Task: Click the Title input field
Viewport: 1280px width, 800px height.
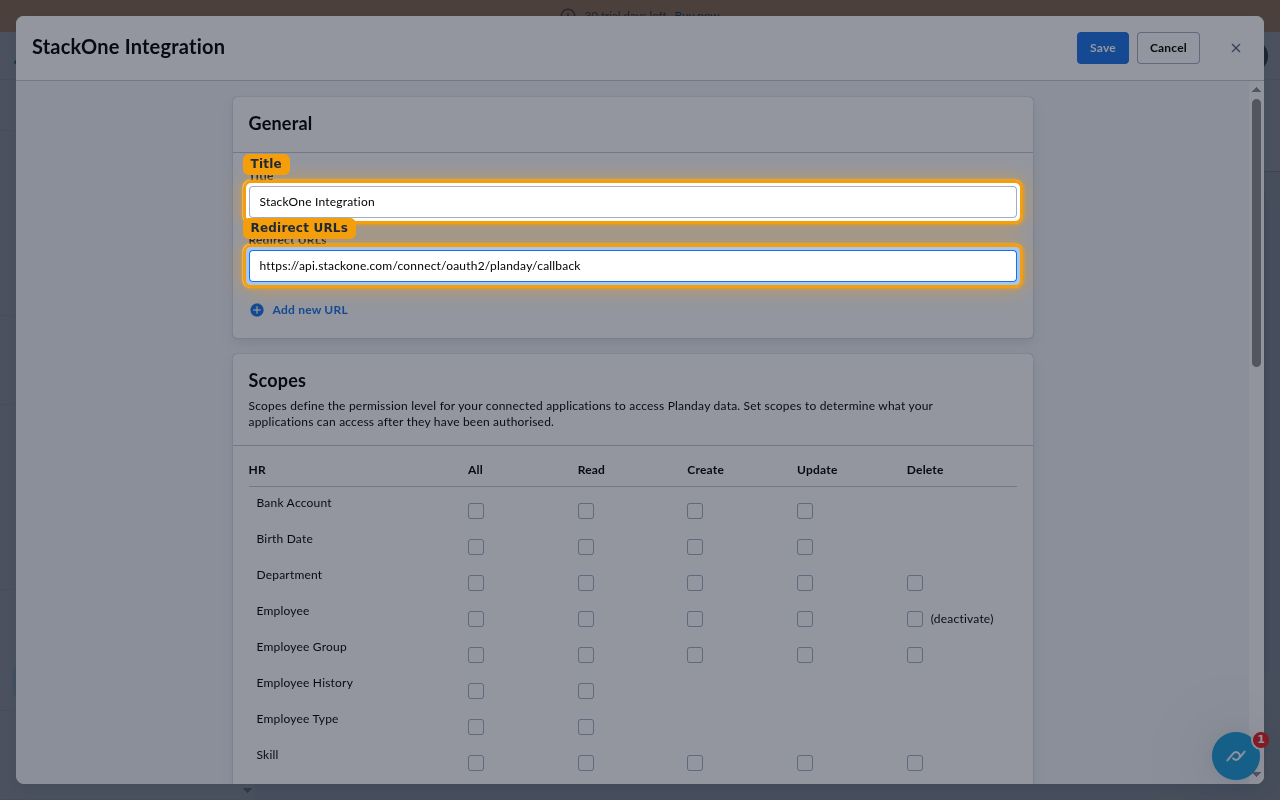Action: [632, 202]
